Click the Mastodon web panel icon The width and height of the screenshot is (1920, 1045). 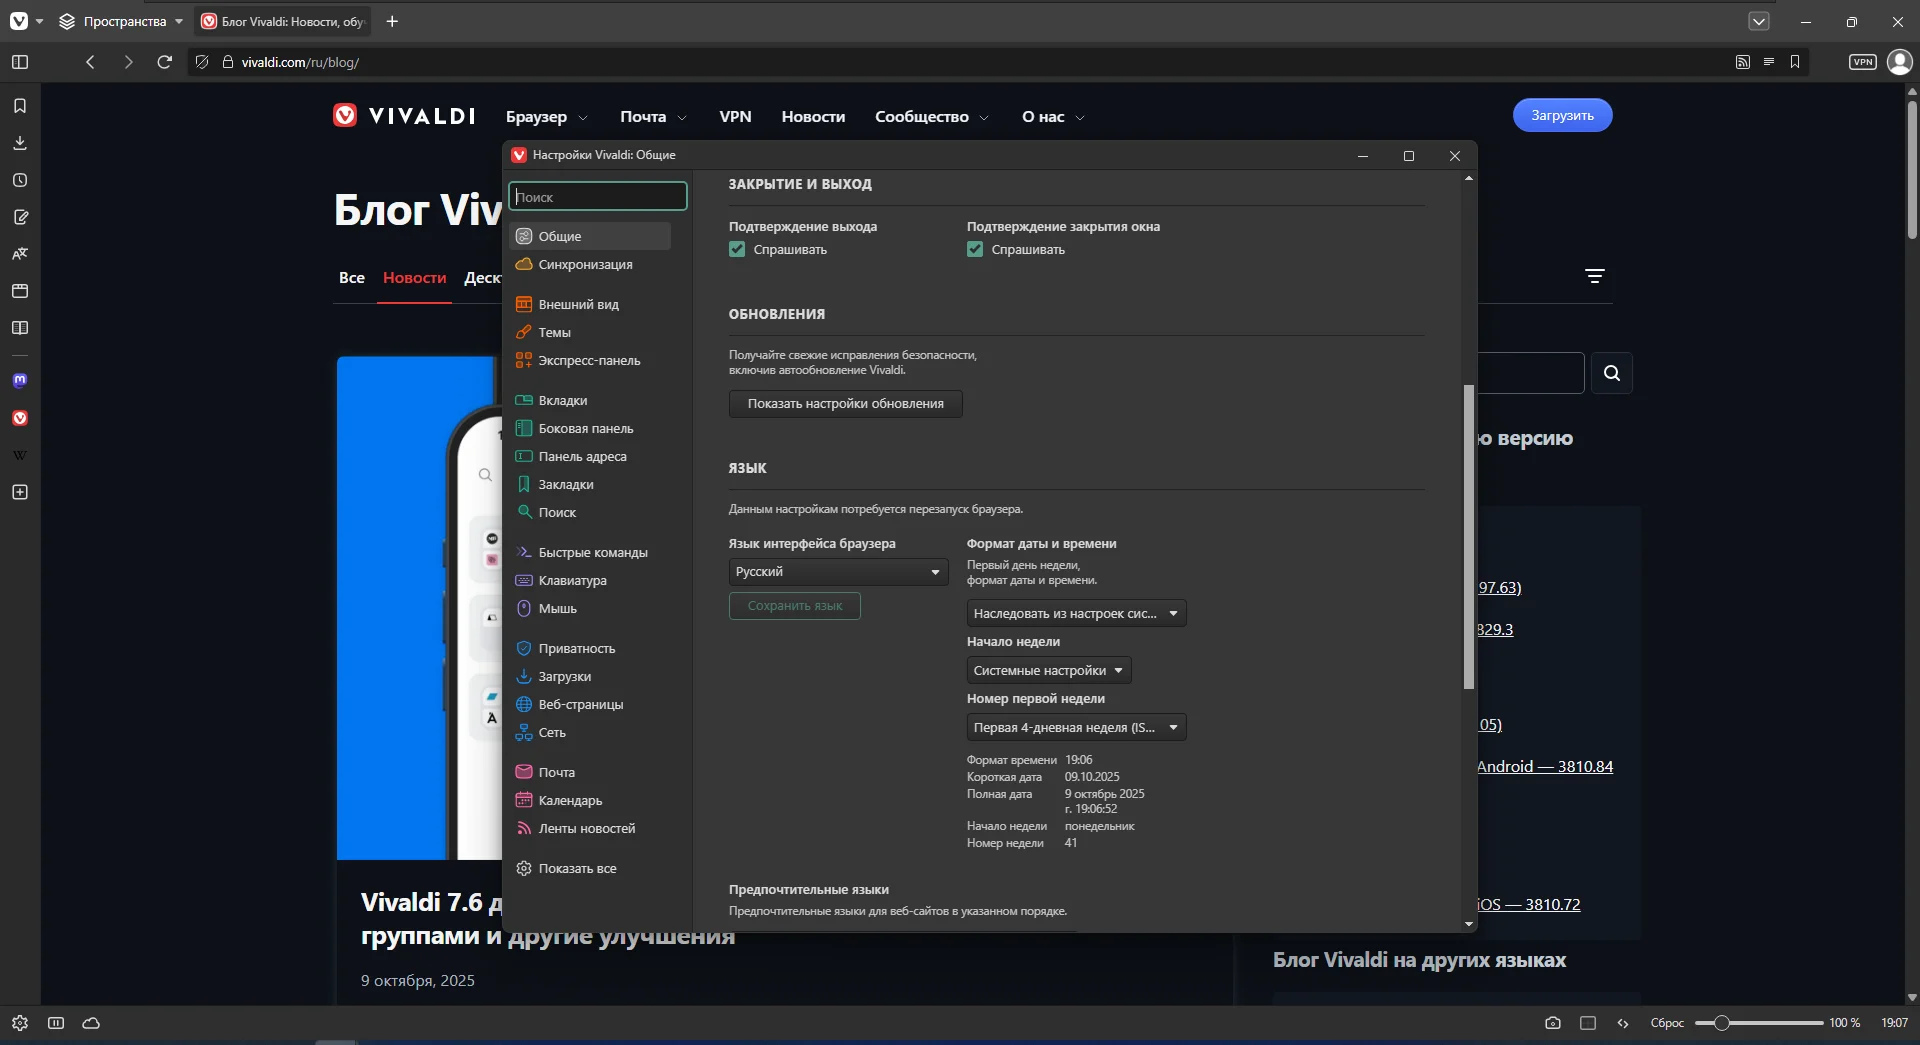(20, 380)
